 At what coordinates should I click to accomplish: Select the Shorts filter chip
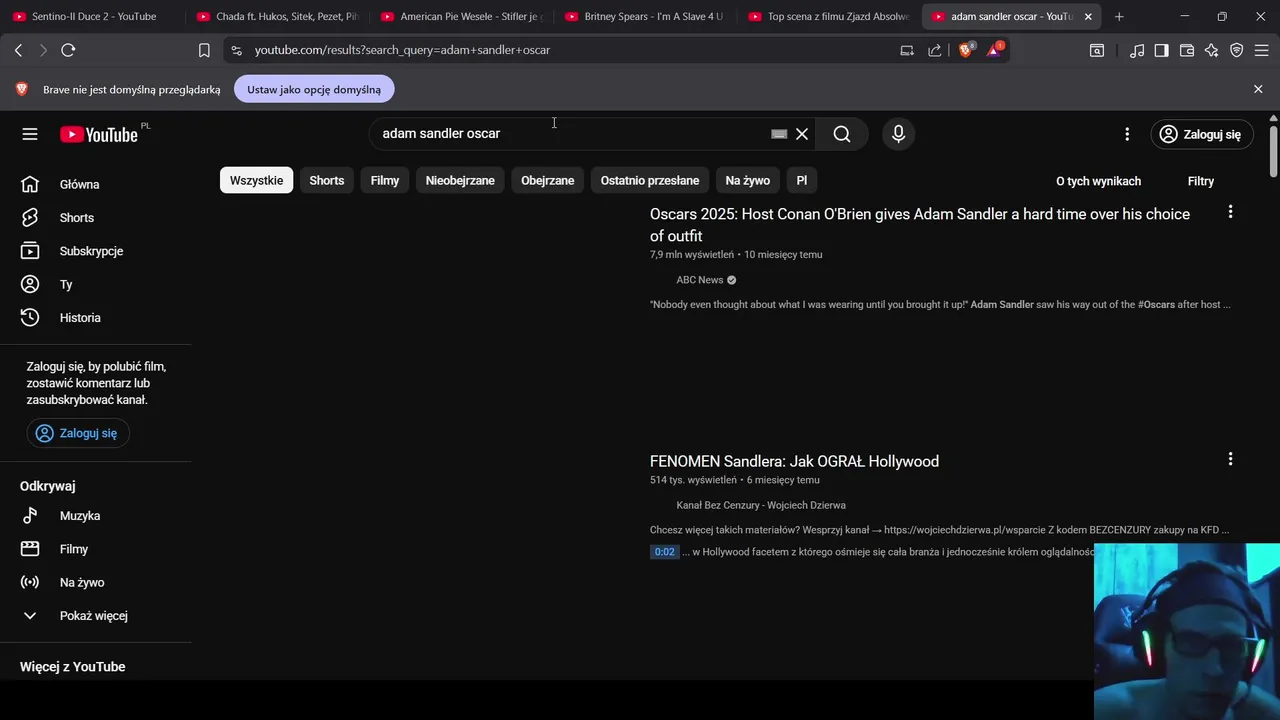[327, 181]
